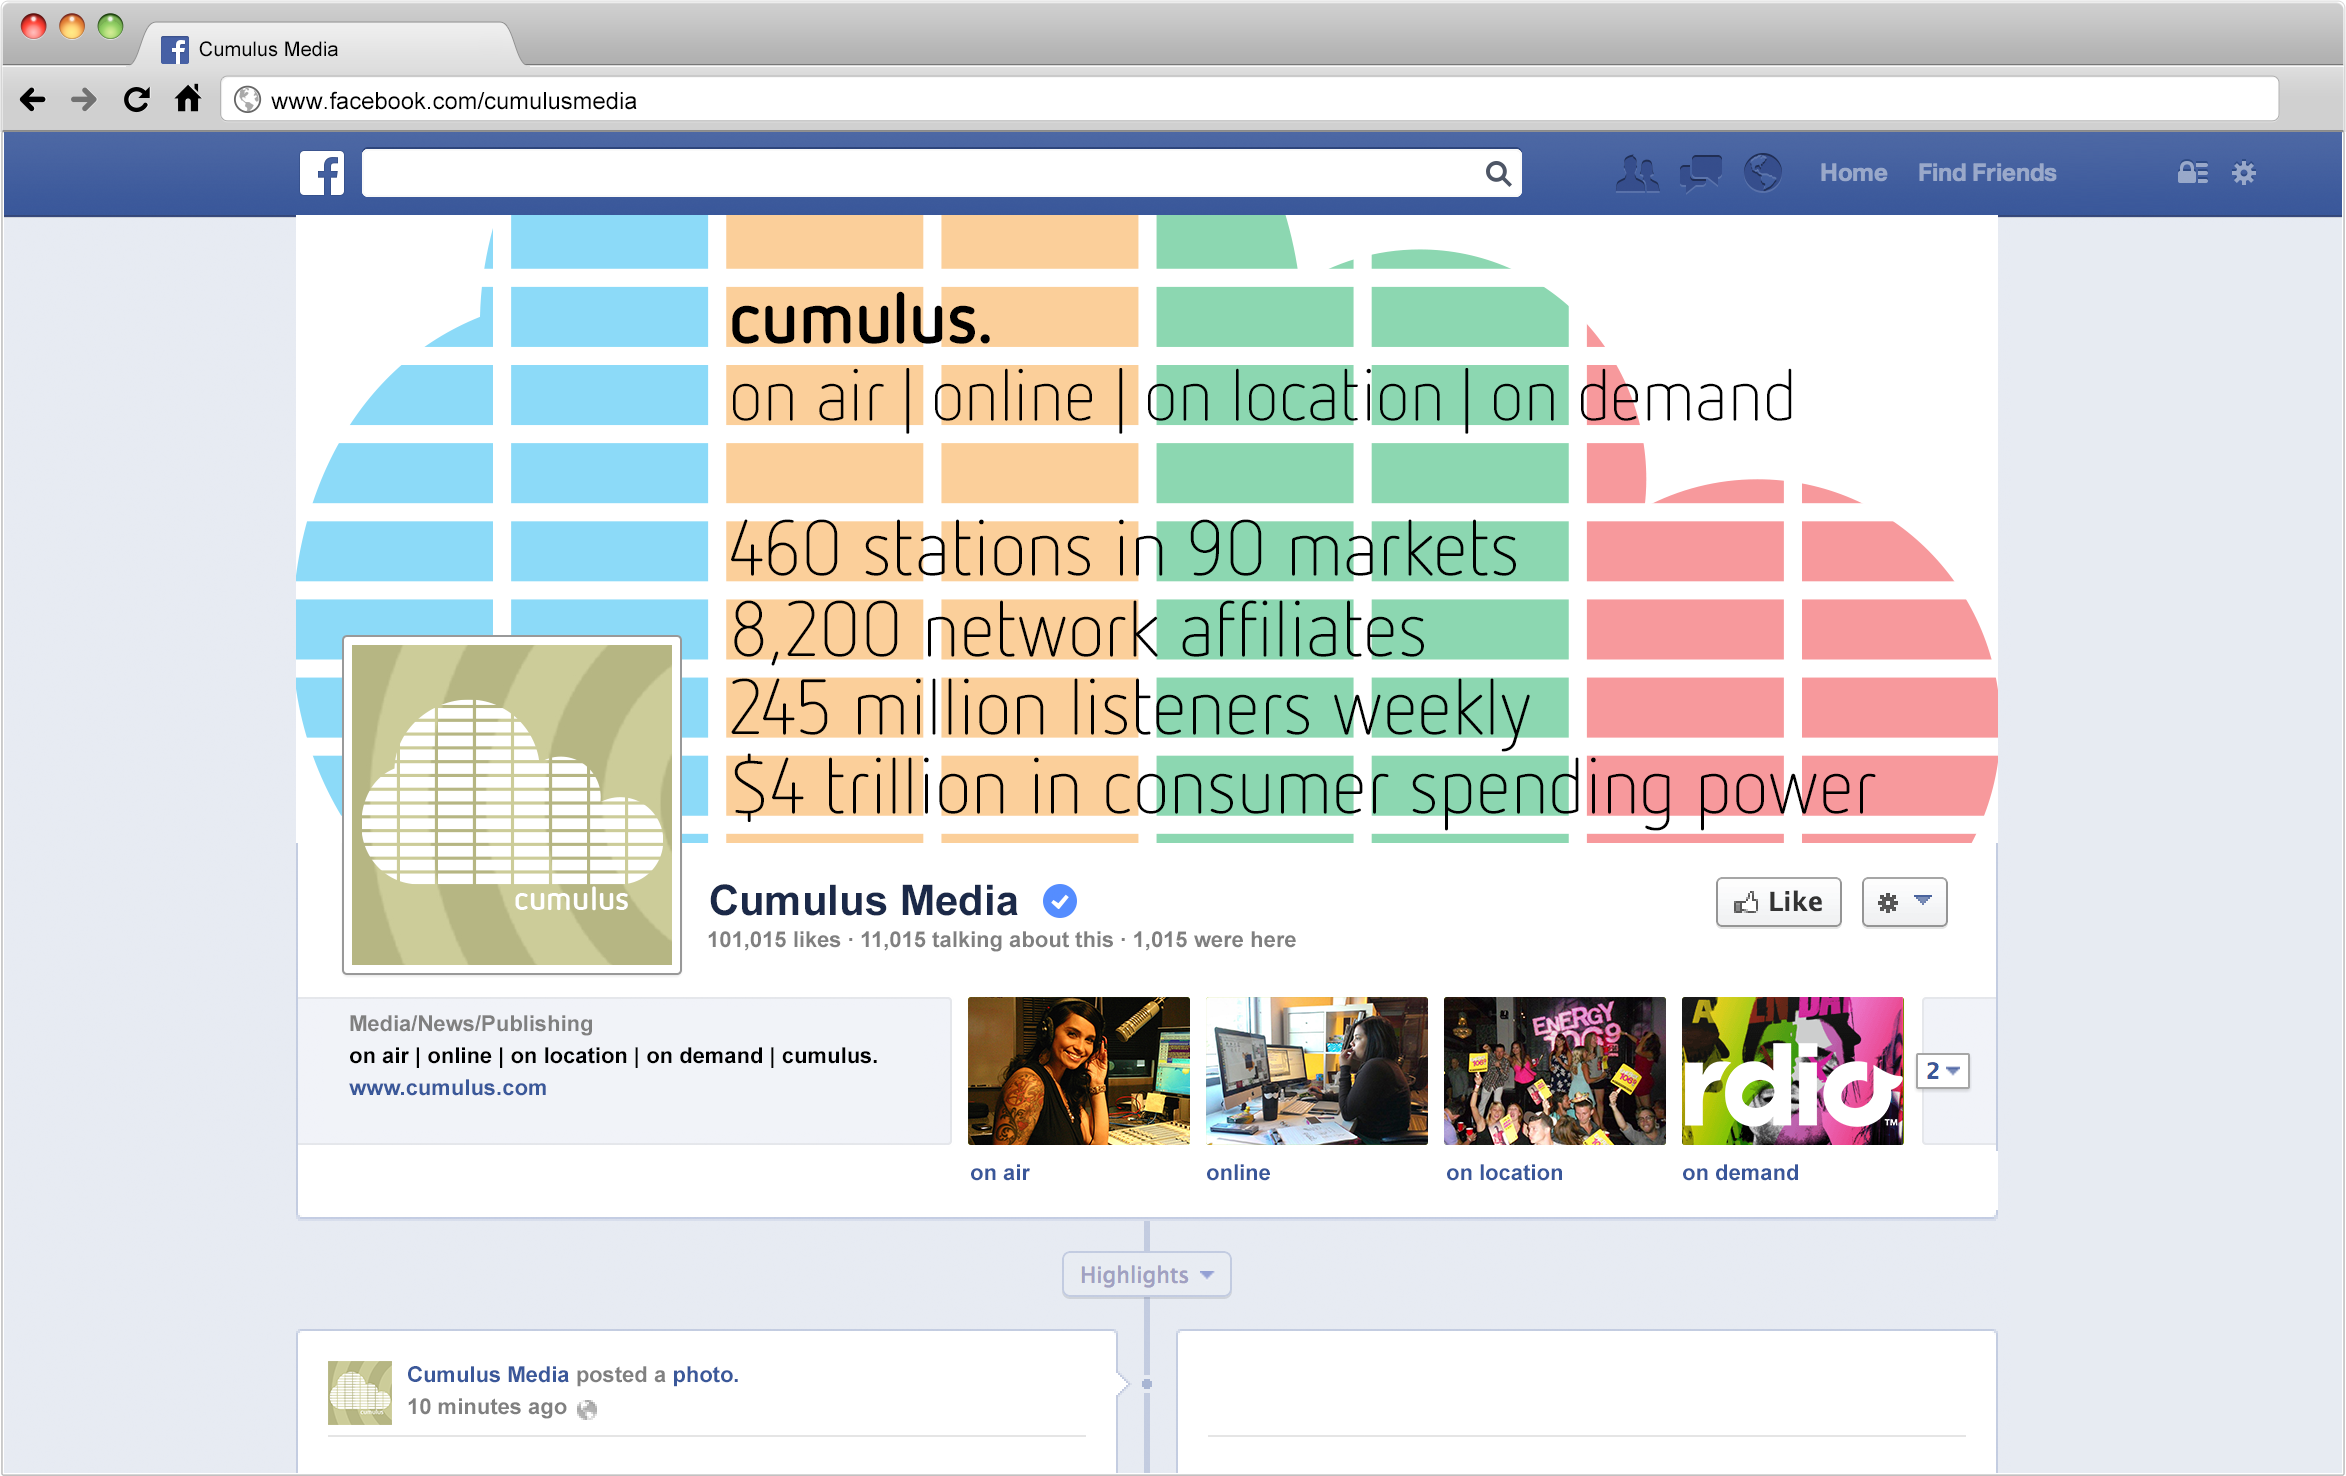This screenshot has width=2346, height=1476.
Task: Expand the '2' more apps dropdown
Action: coord(1943,1071)
